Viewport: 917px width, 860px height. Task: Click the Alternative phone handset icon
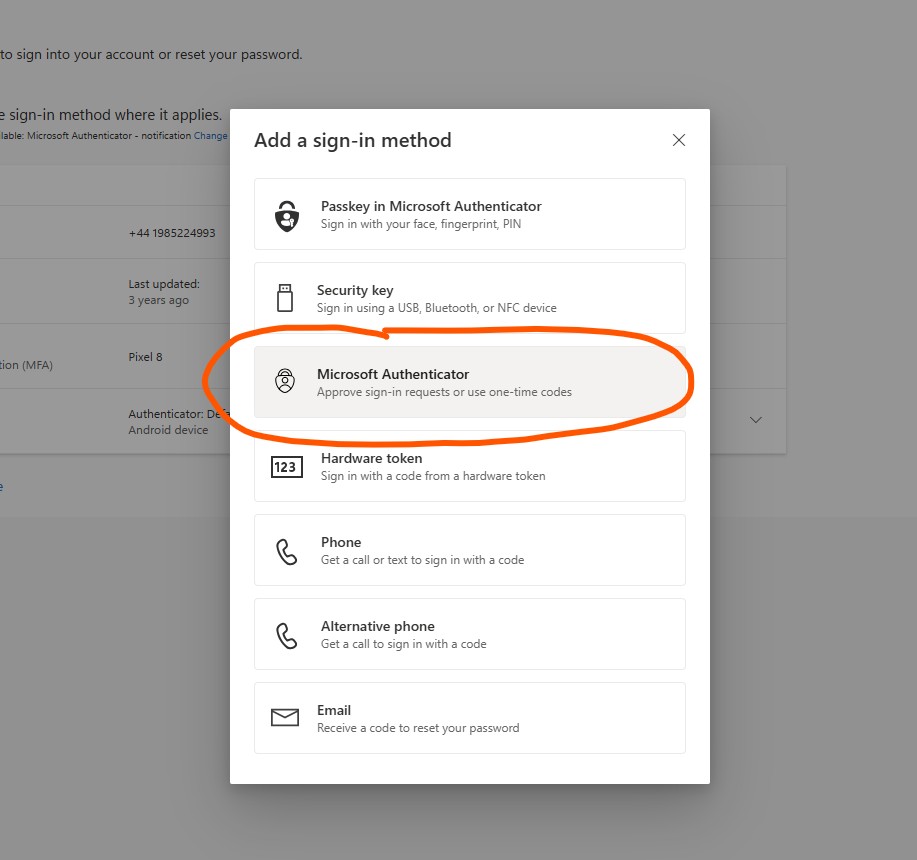pyautogui.click(x=287, y=635)
